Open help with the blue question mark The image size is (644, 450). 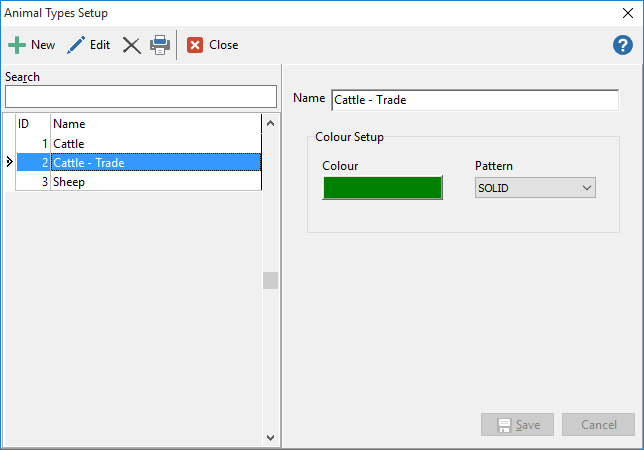623,45
